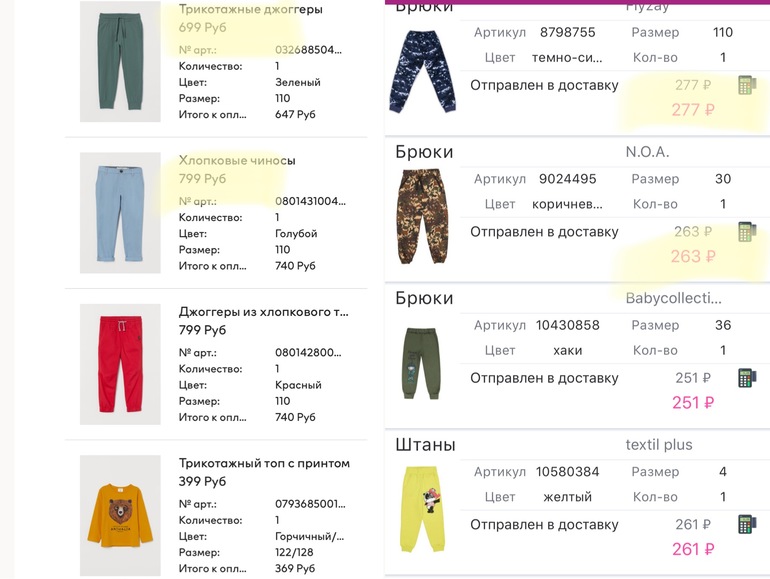
Task: Open the Трикотажный топ с принтом title
Action: pos(264,463)
